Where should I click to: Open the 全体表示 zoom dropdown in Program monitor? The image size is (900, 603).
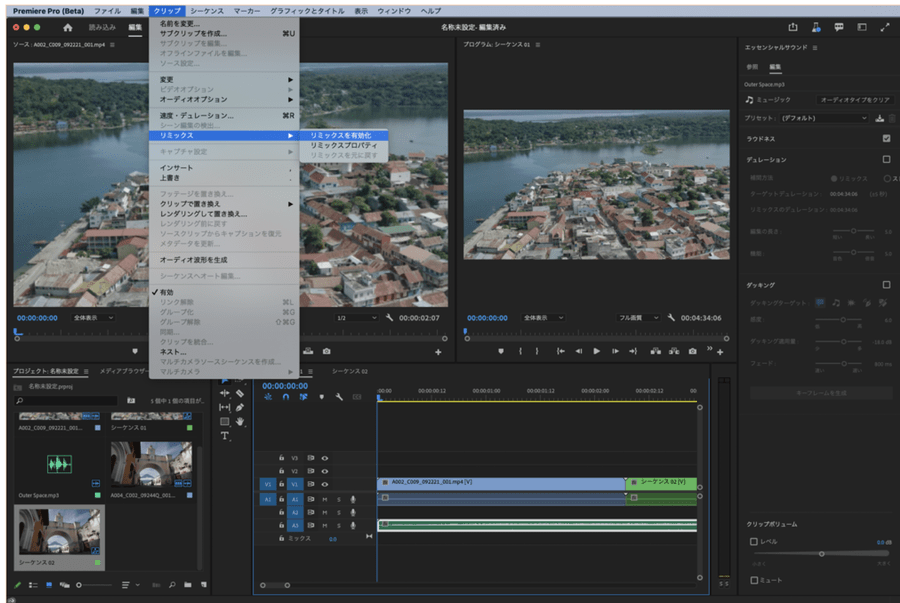(541, 317)
